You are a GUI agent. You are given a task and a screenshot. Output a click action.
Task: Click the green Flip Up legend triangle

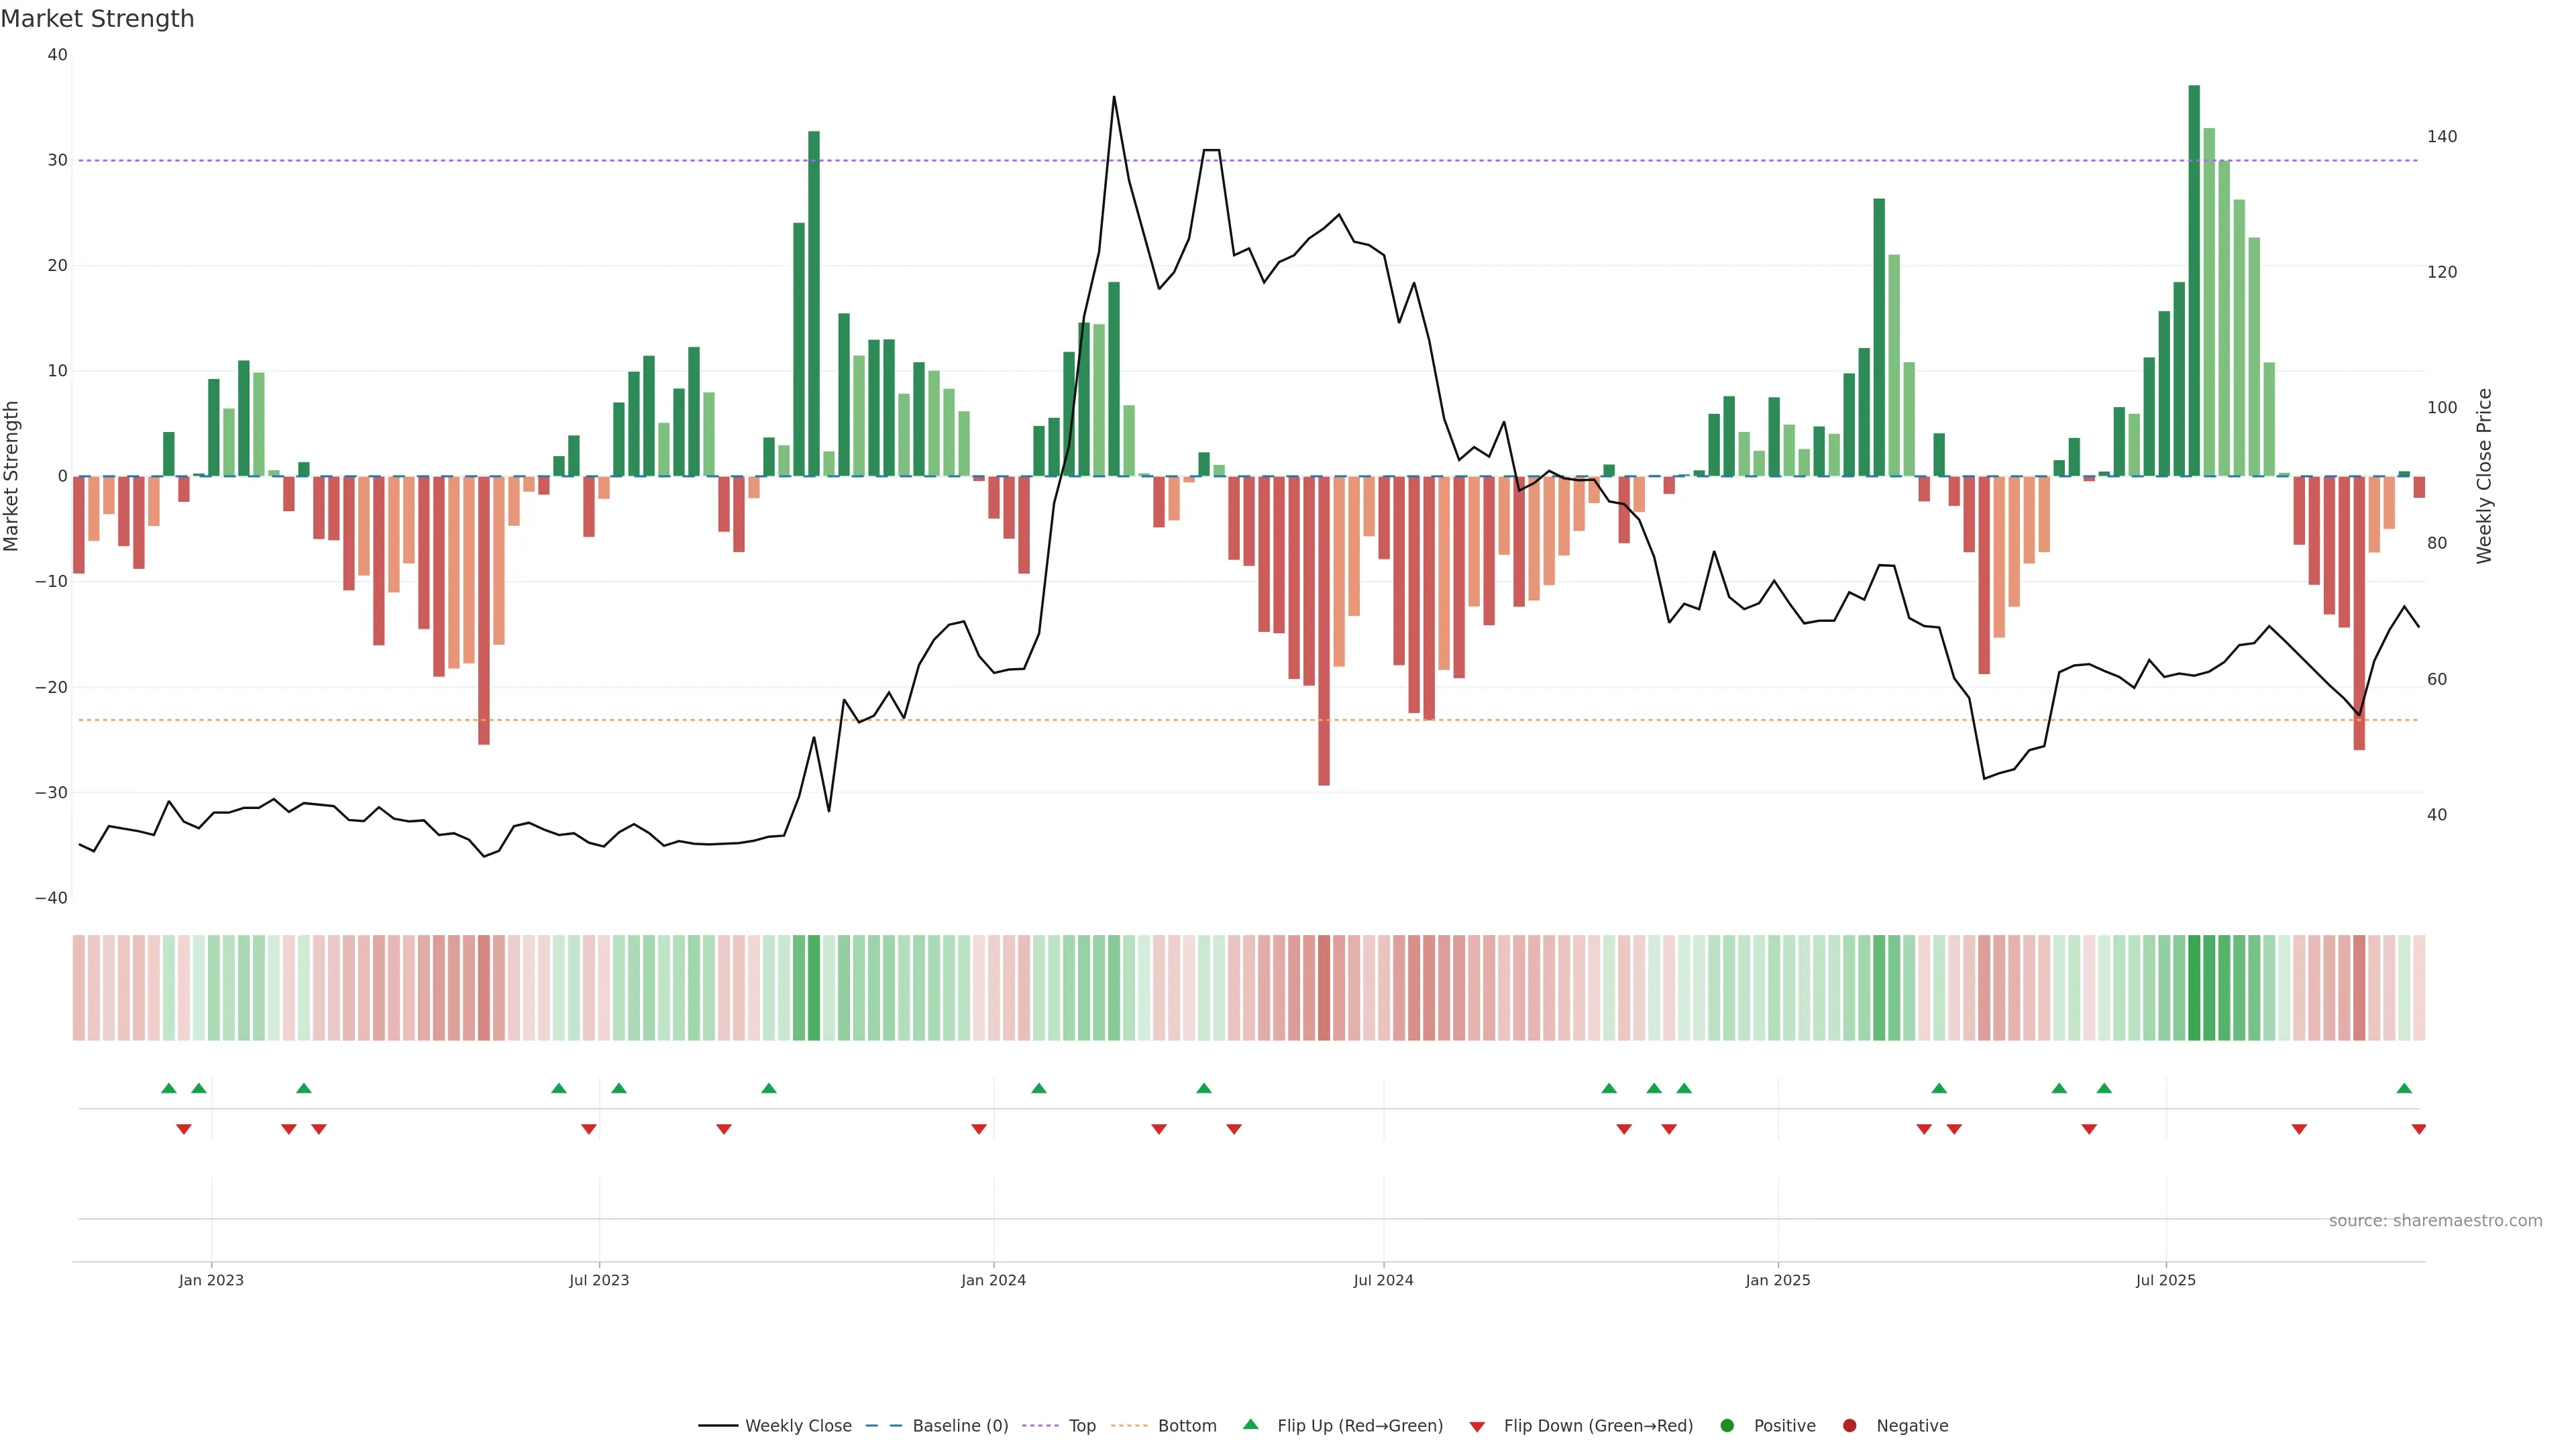[x=1250, y=1425]
